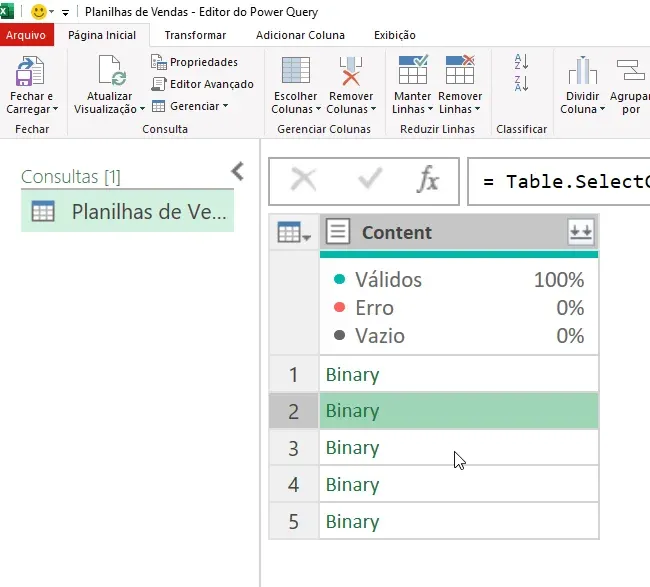The image size is (650, 587).
Task: Cancel formula edit with X icon
Action: point(303,180)
